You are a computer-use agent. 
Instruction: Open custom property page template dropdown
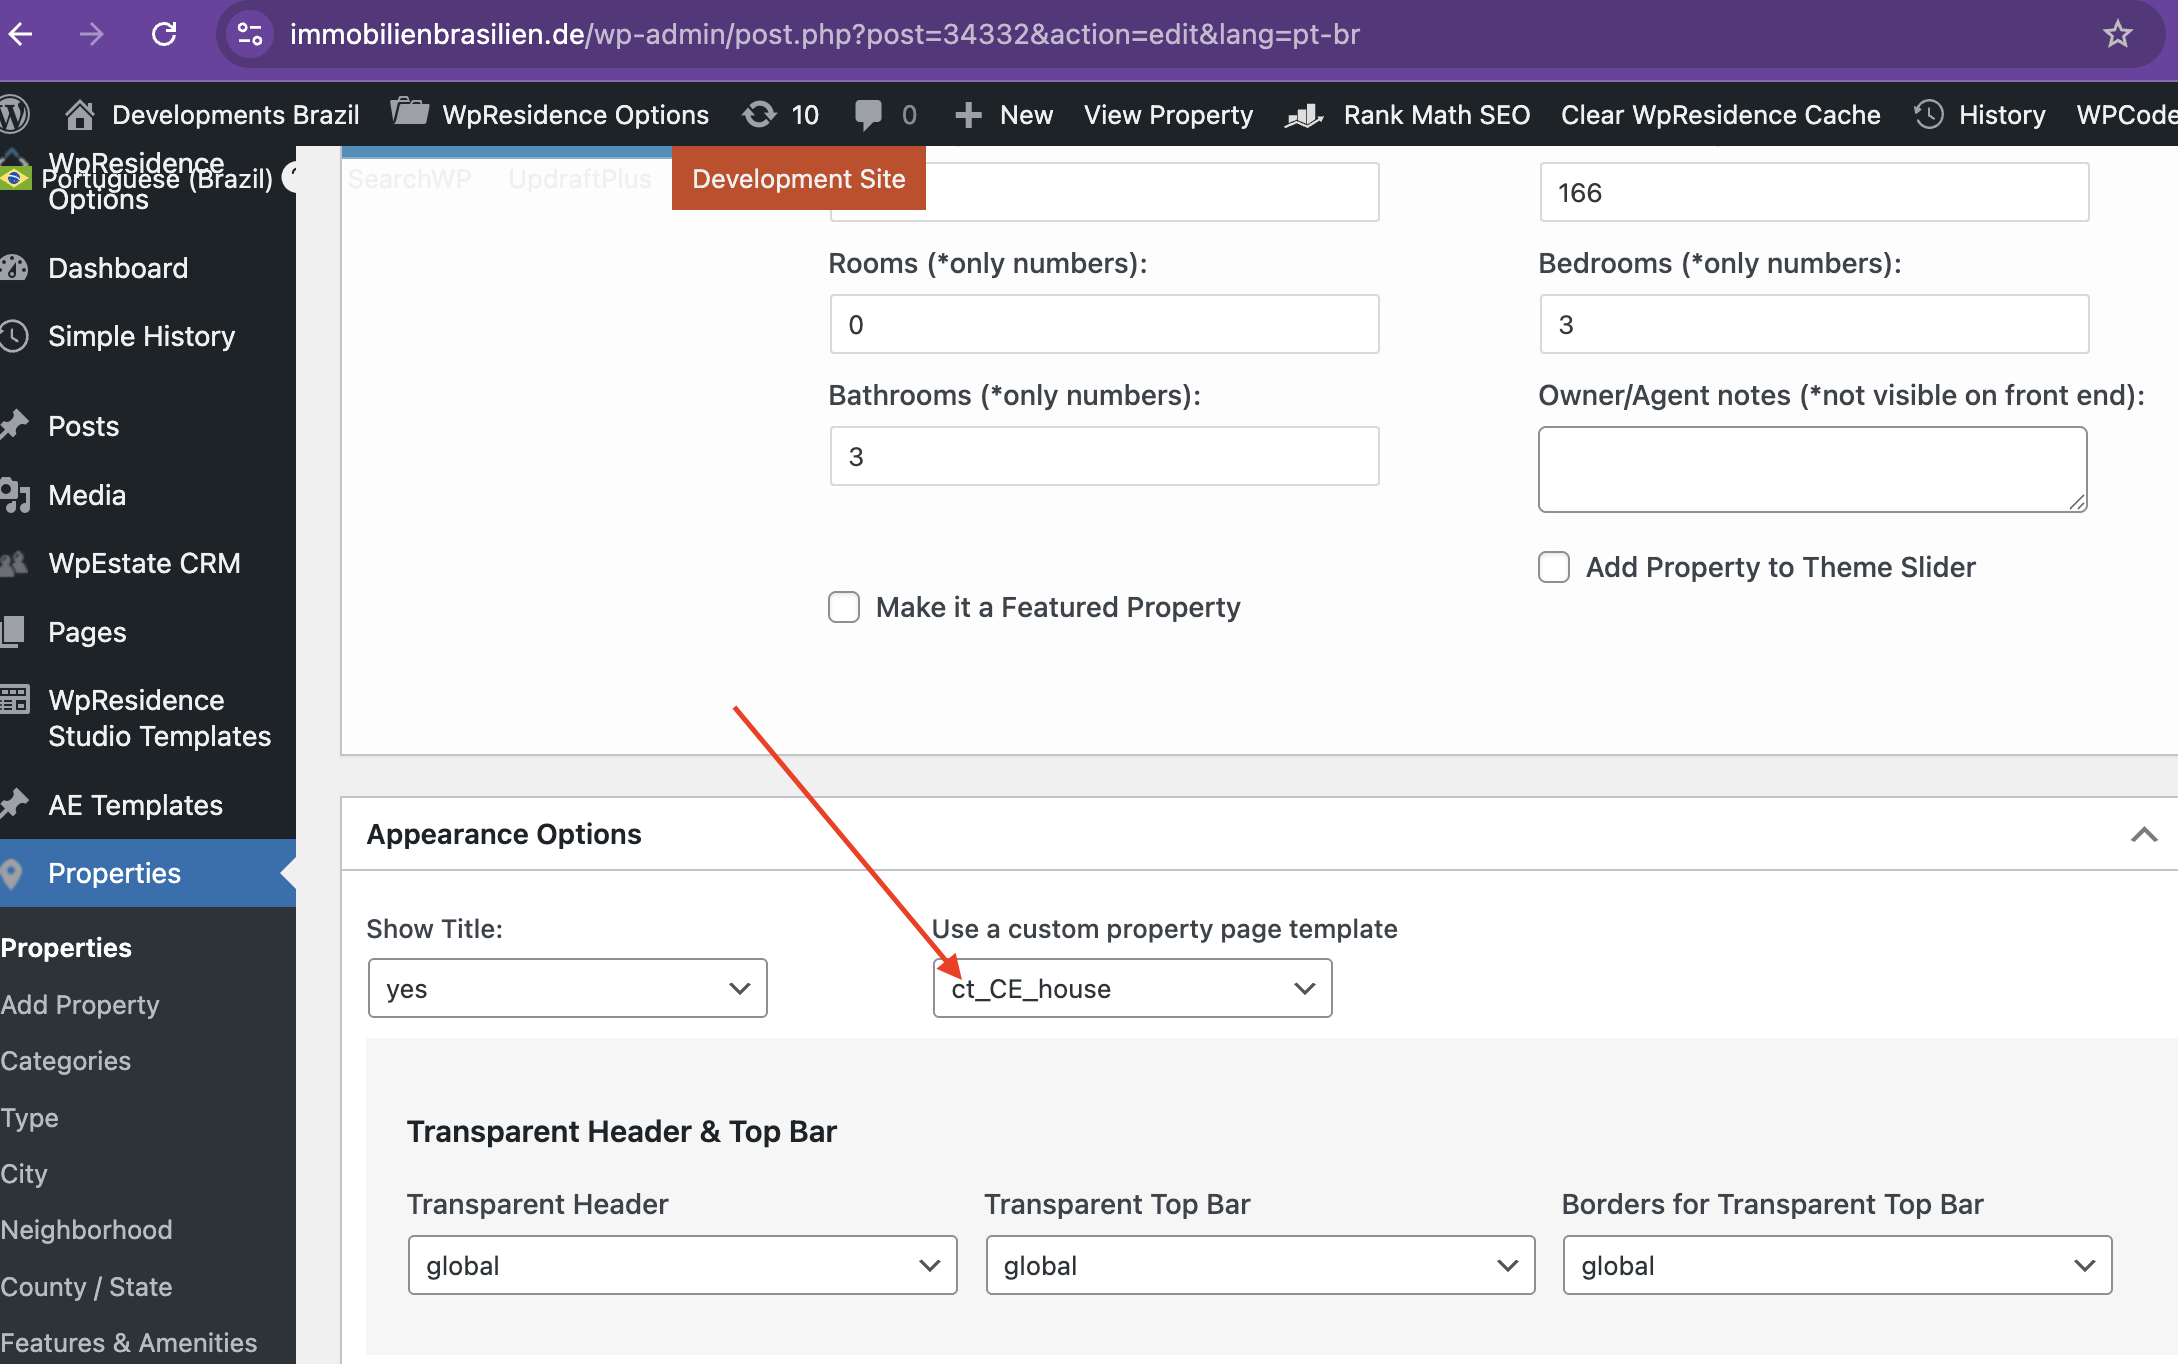click(x=1132, y=988)
